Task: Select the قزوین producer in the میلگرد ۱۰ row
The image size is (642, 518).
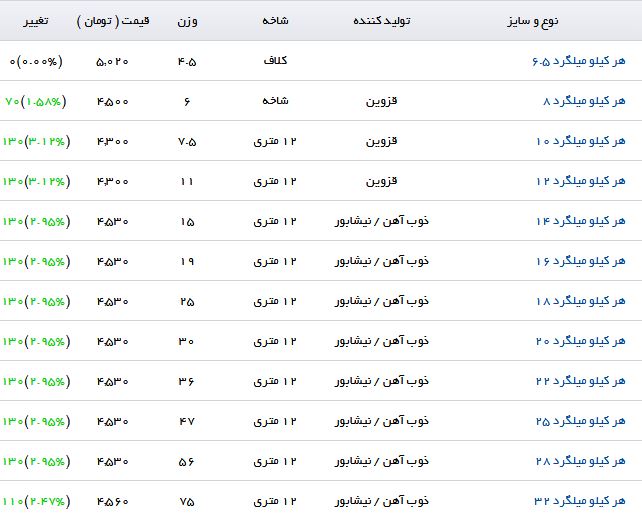Action: point(381,141)
